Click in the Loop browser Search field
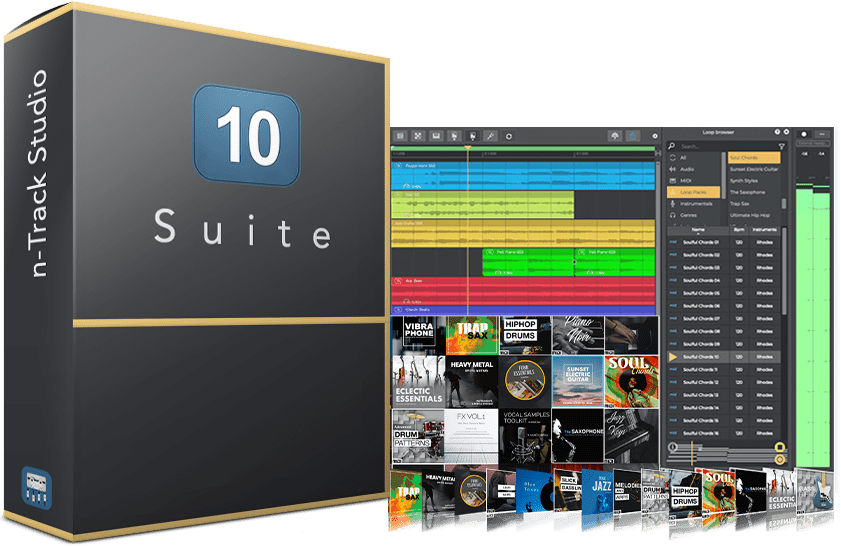Viewport: 841px width, 546px height. (x=727, y=146)
